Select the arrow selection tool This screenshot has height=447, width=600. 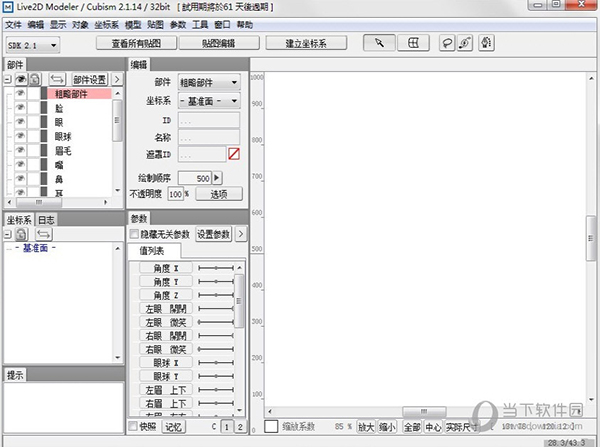pos(380,44)
